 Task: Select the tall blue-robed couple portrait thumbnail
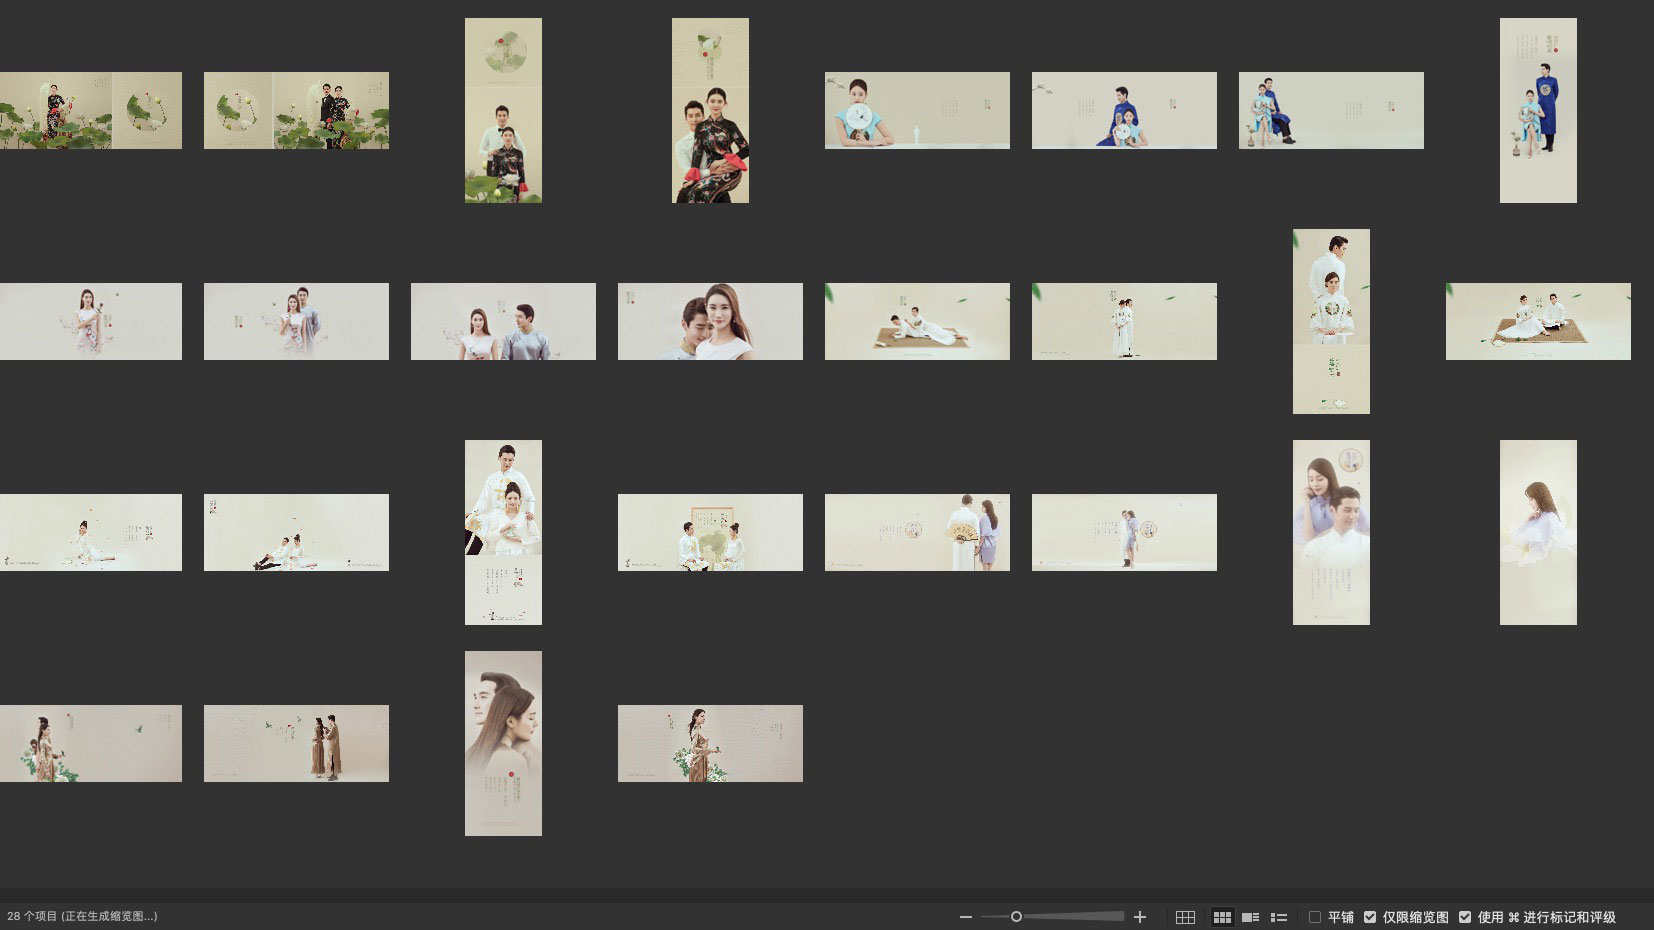(1538, 110)
